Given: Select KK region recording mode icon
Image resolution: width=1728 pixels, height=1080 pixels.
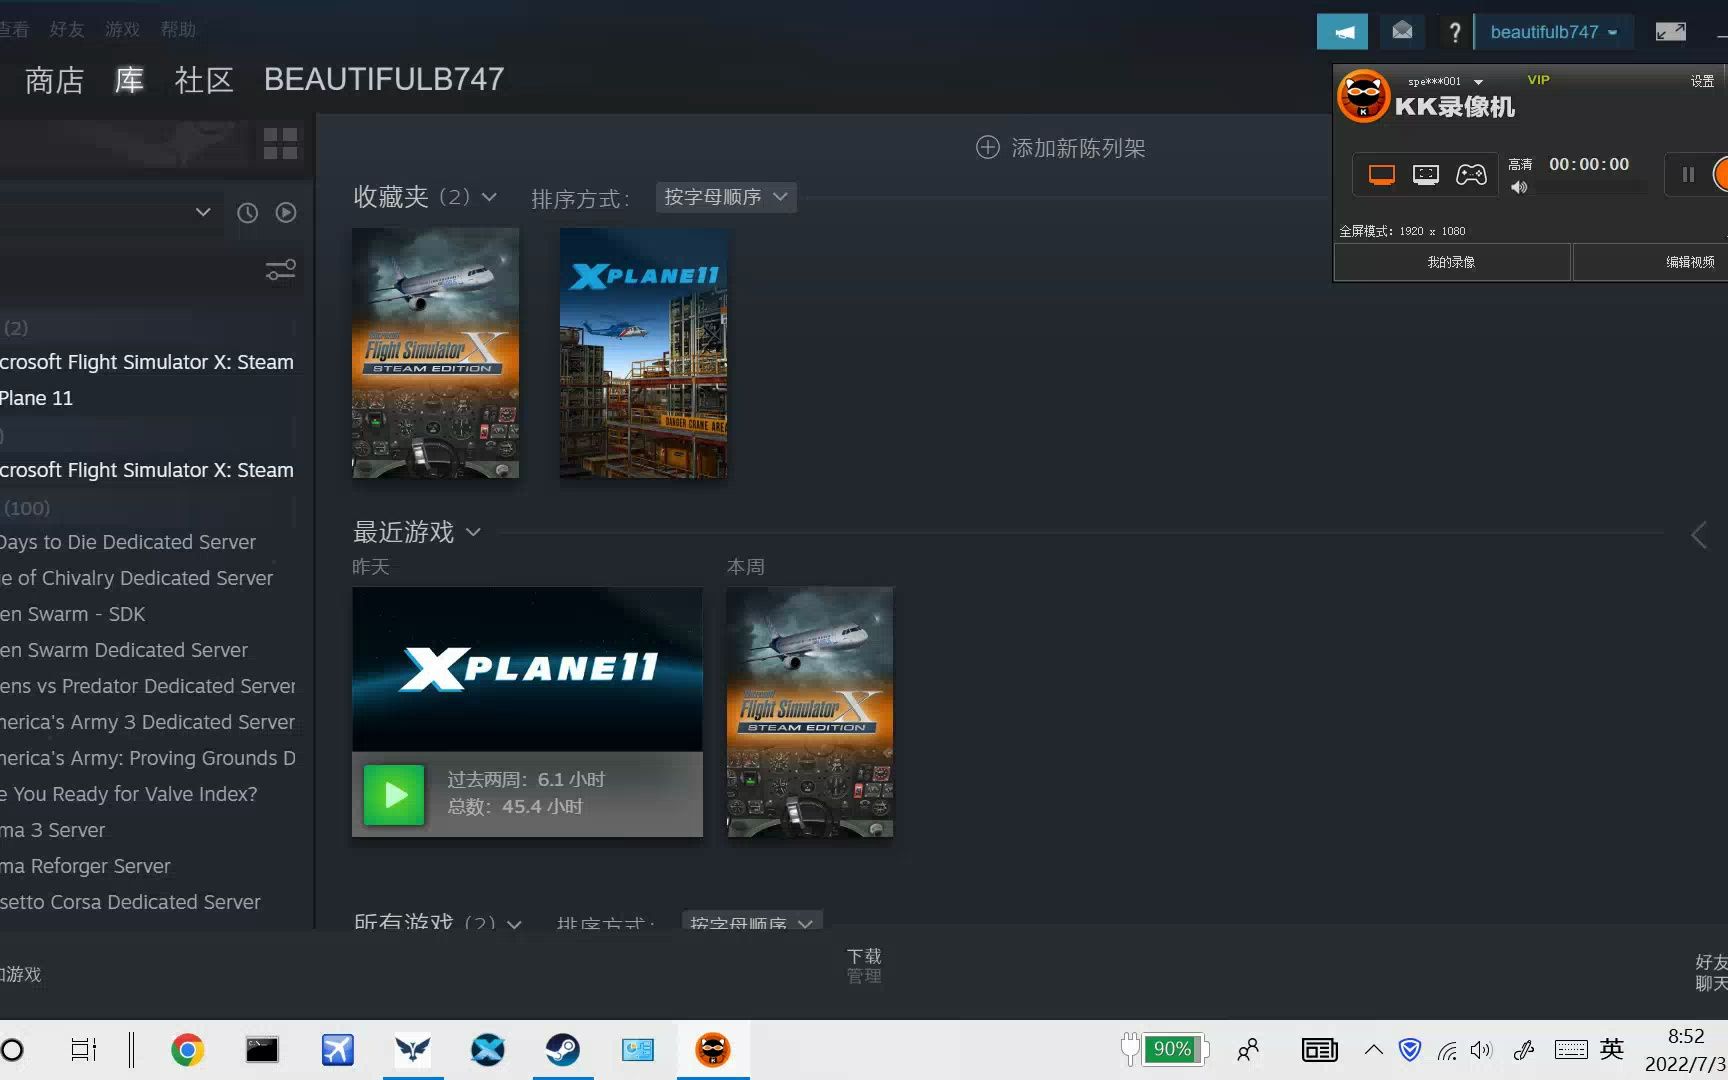Looking at the screenshot, I should 1425,175.
